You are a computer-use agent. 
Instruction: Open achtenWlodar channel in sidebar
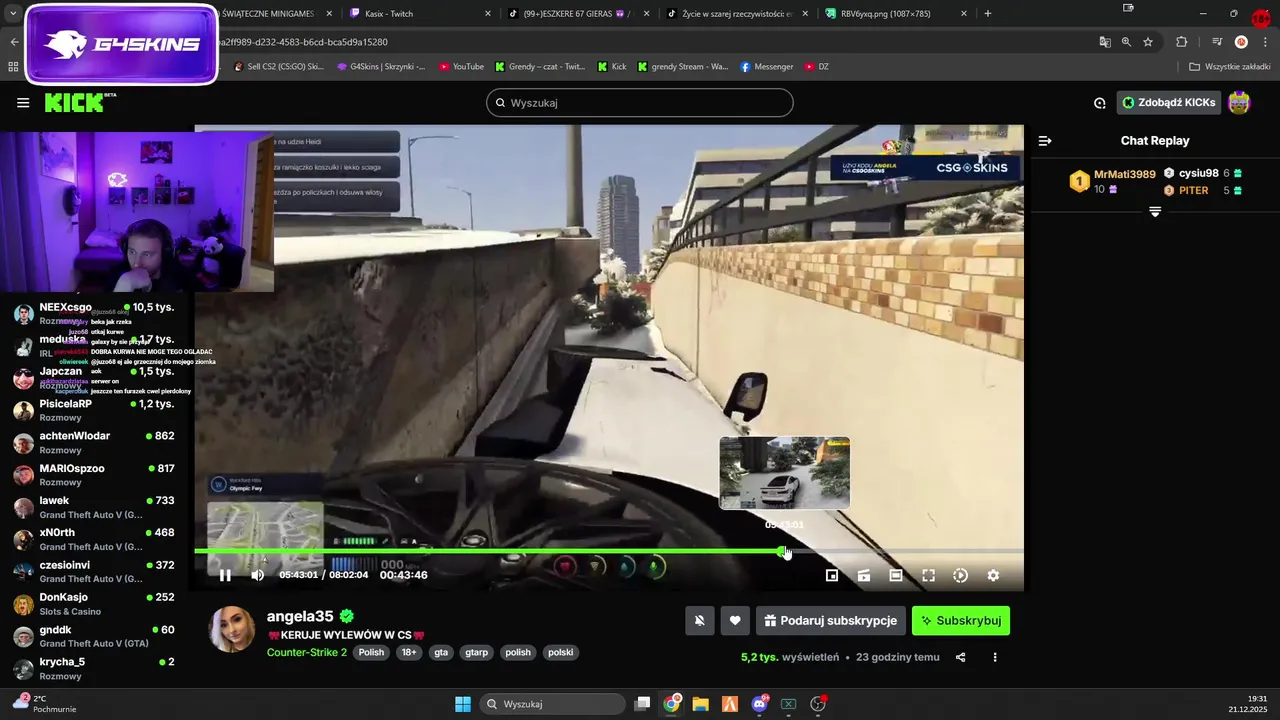coord(95,442)
